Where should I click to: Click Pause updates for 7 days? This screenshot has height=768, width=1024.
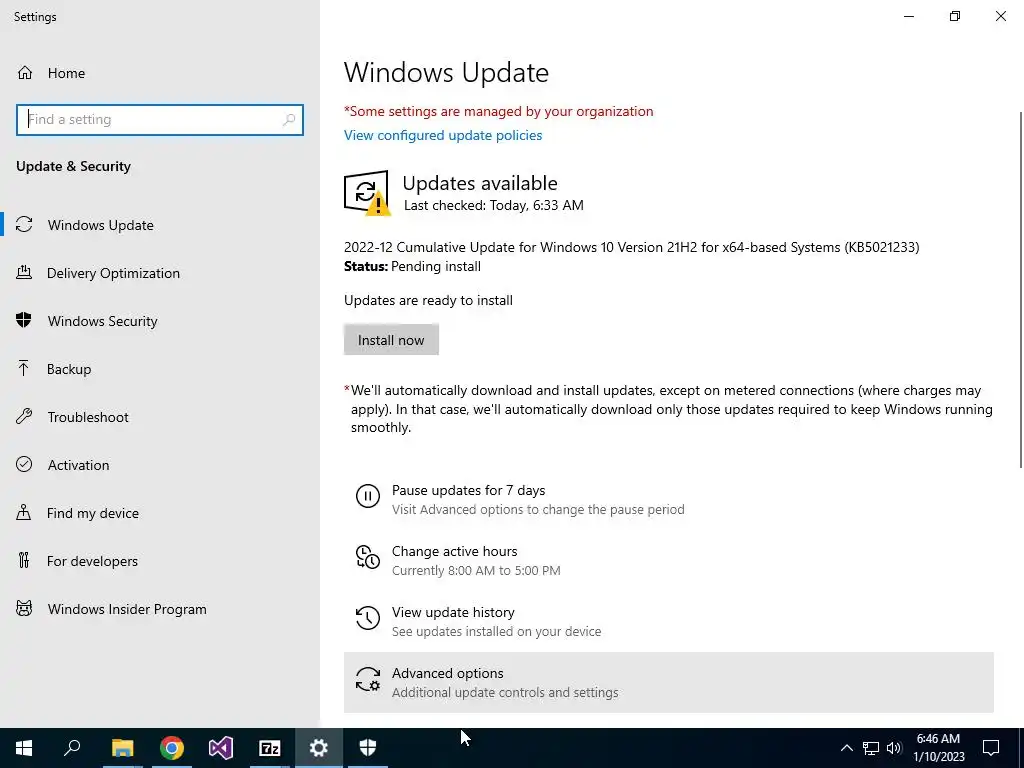(669, 500)
